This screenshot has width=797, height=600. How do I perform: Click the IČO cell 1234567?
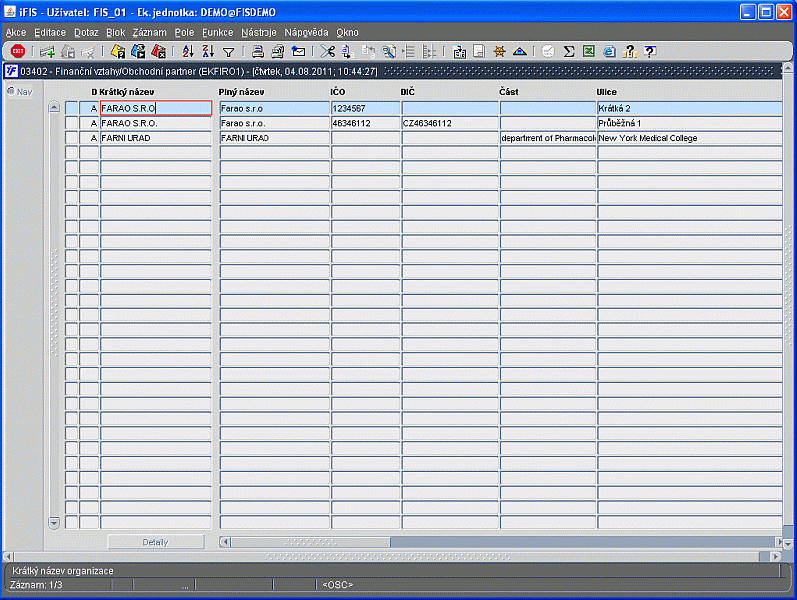[365, 108]
